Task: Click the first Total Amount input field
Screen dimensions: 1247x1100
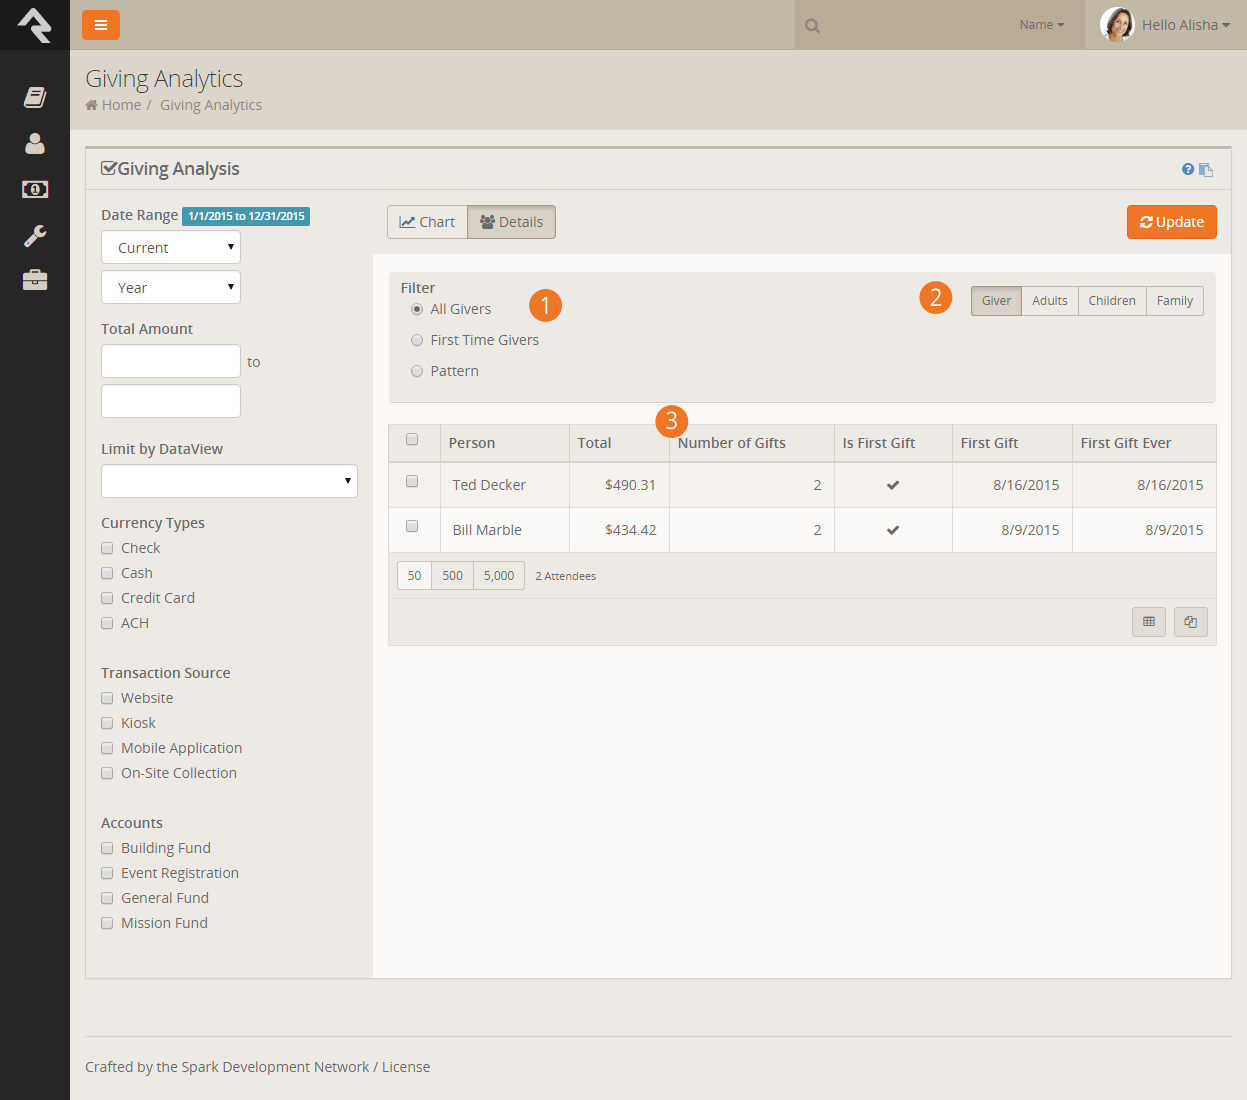Action: click(171, 361)
